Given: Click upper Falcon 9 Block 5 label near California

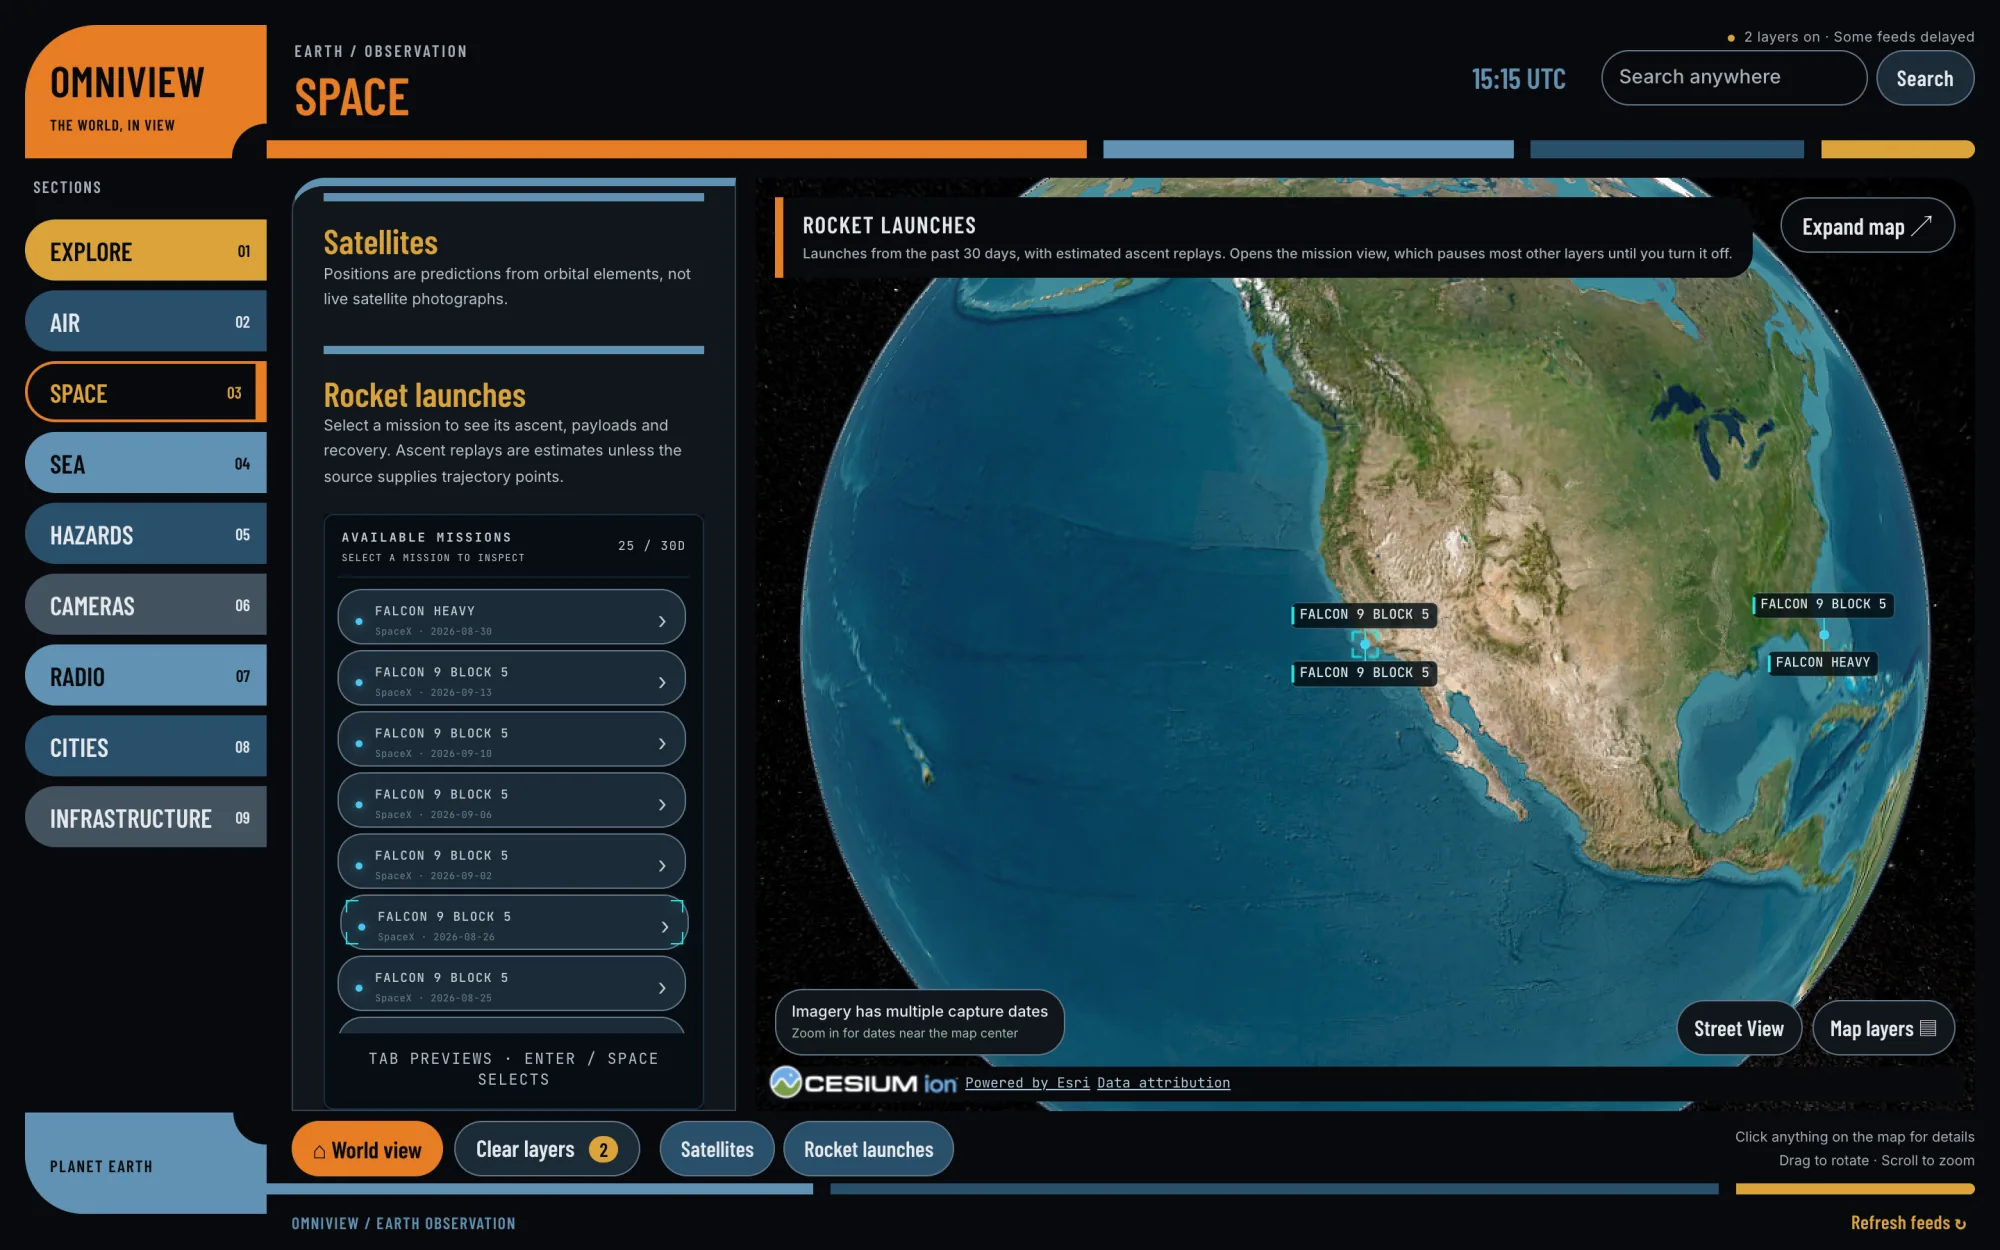Looking at the screenshot, I should click(x=1364, y=614).
